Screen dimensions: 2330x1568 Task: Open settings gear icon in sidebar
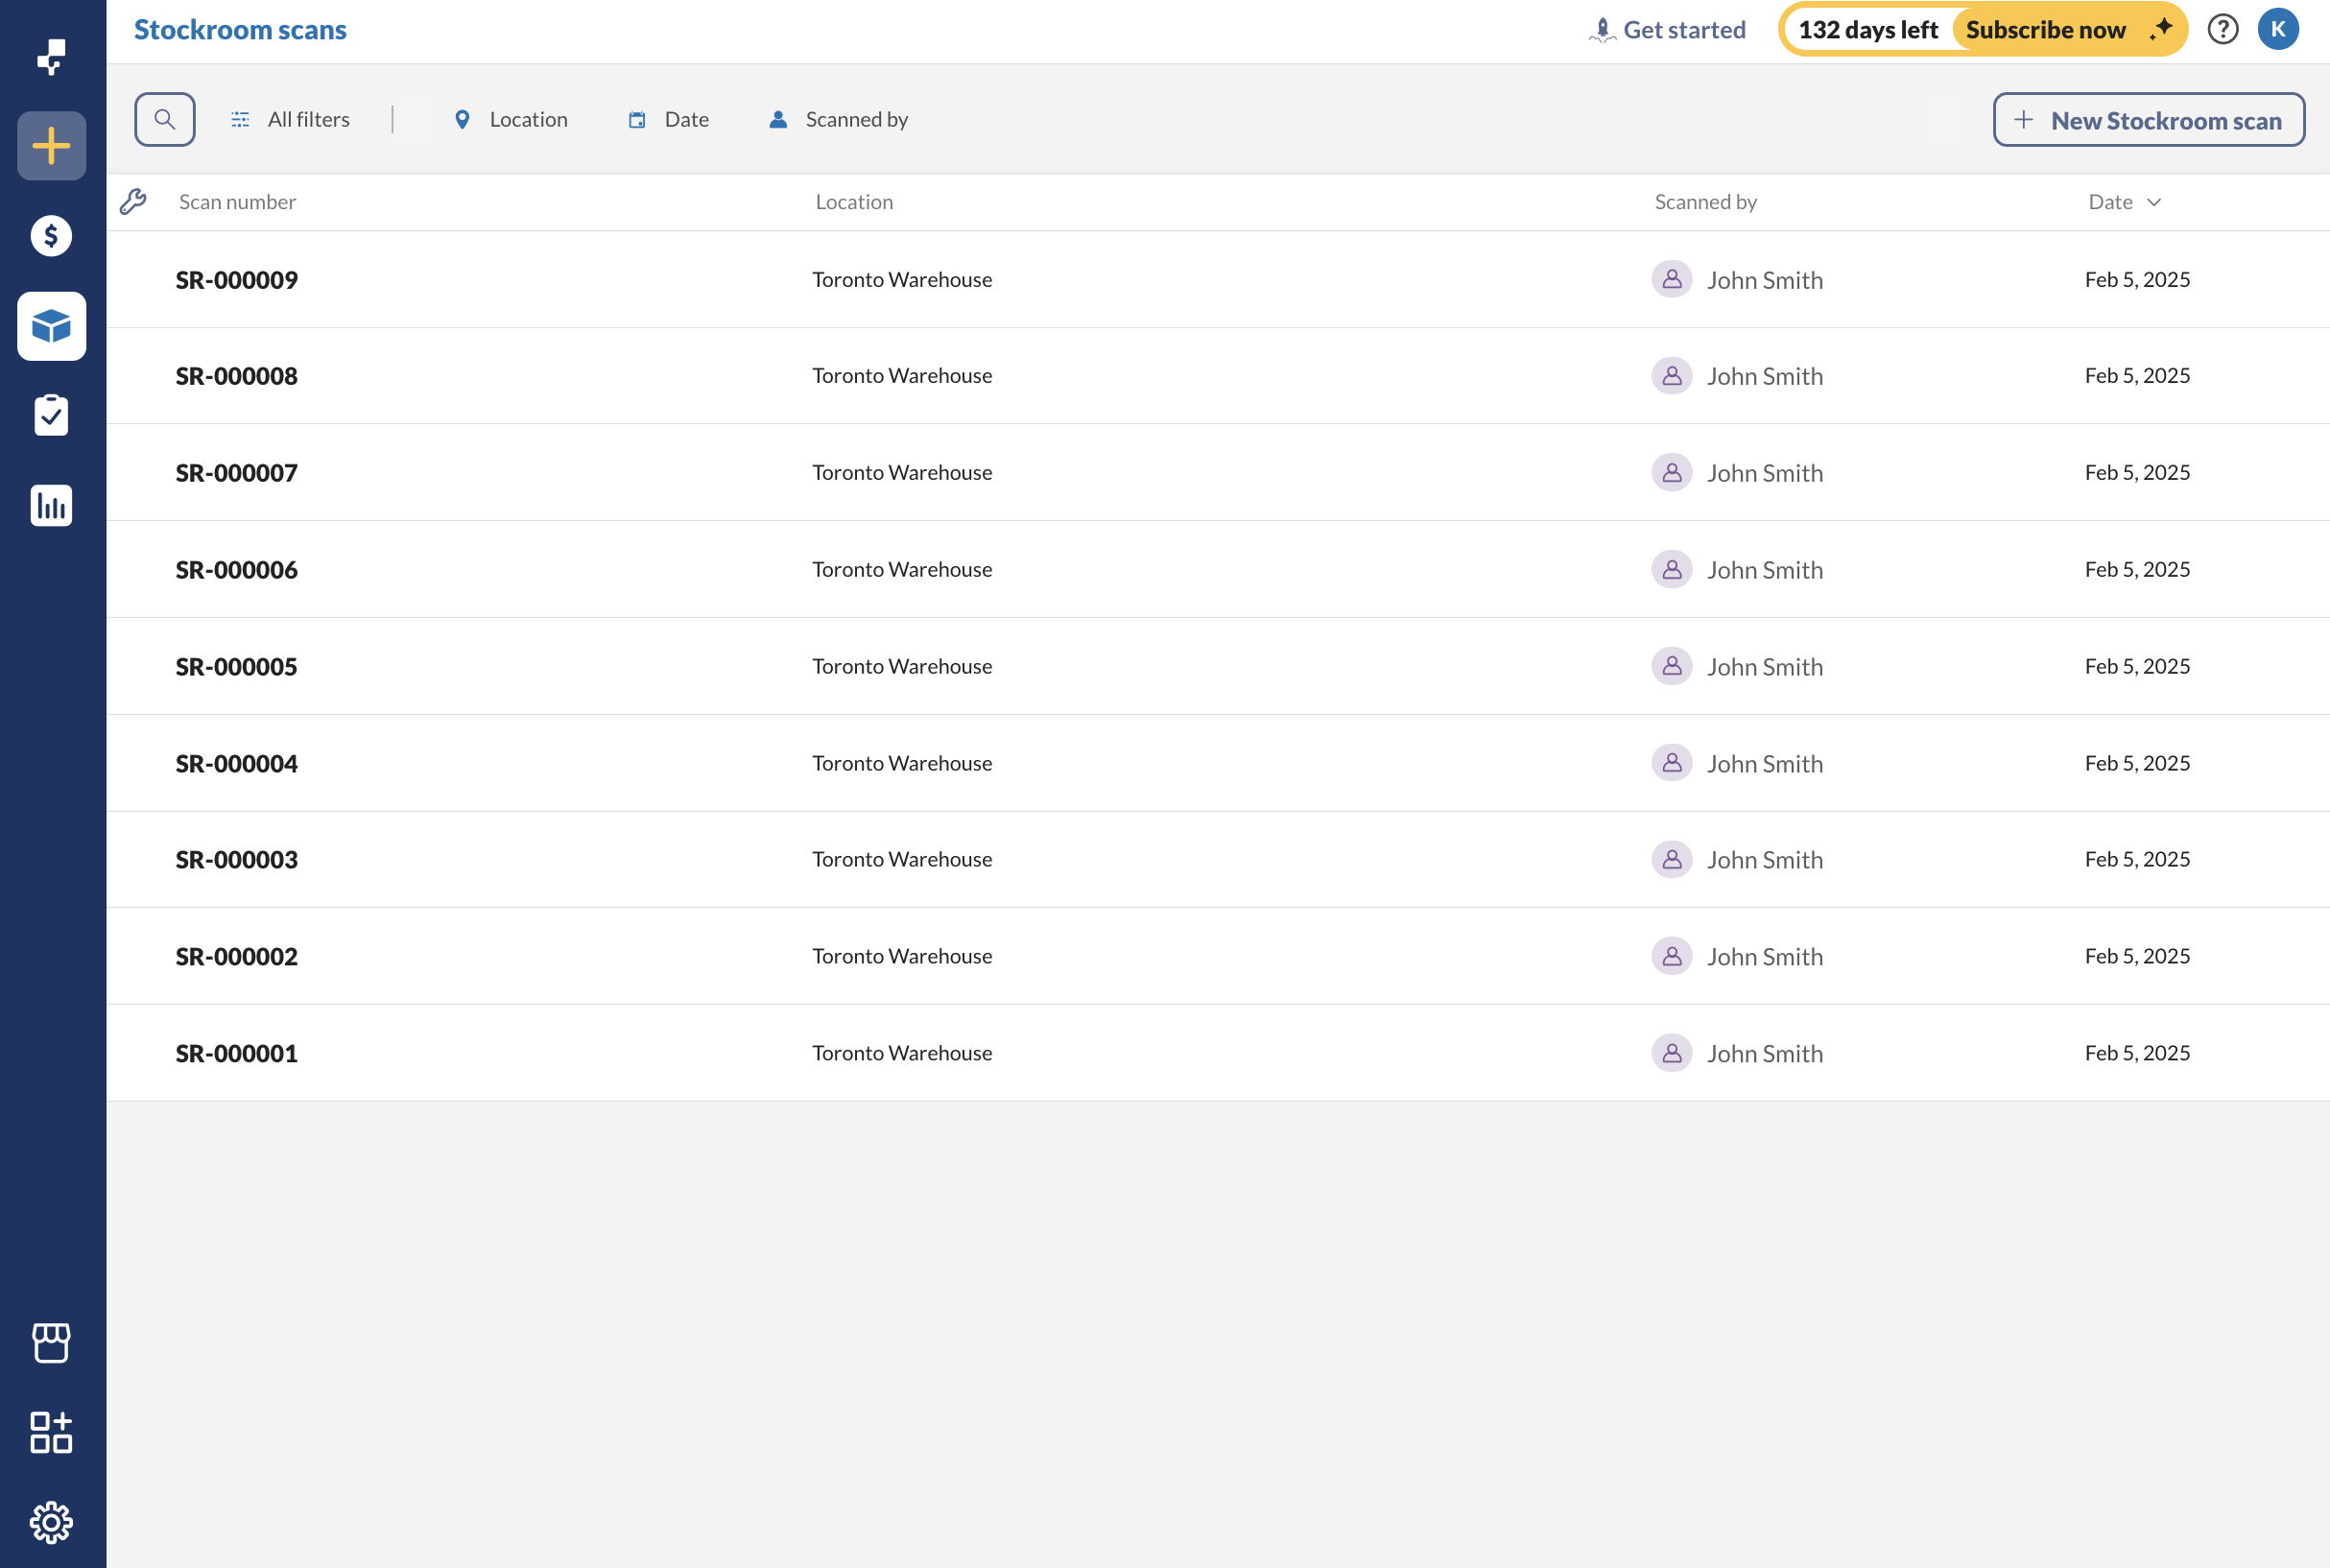(51, 1522)
